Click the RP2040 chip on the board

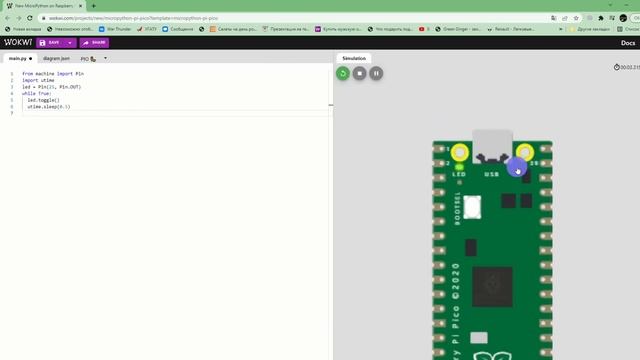coord(492,287)
